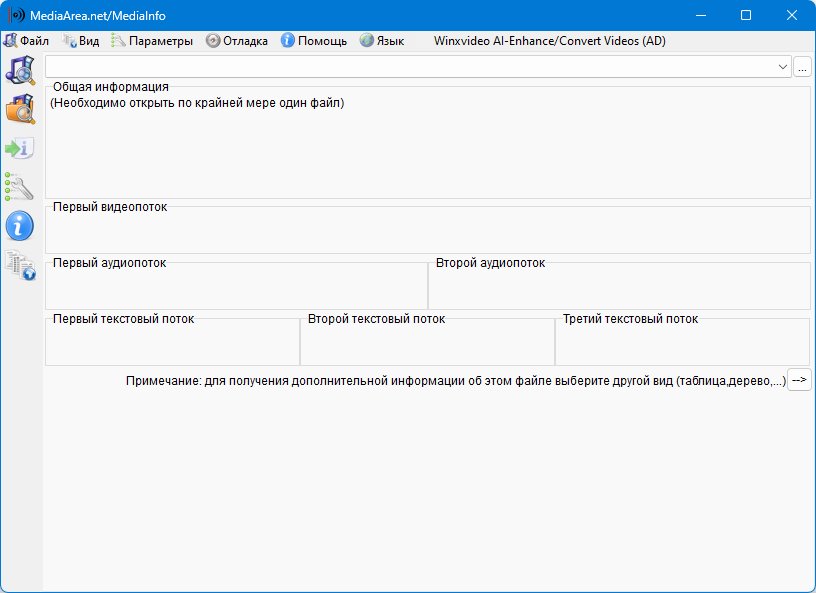Open the Файл menu
The image size is (816, 593).
27,41
